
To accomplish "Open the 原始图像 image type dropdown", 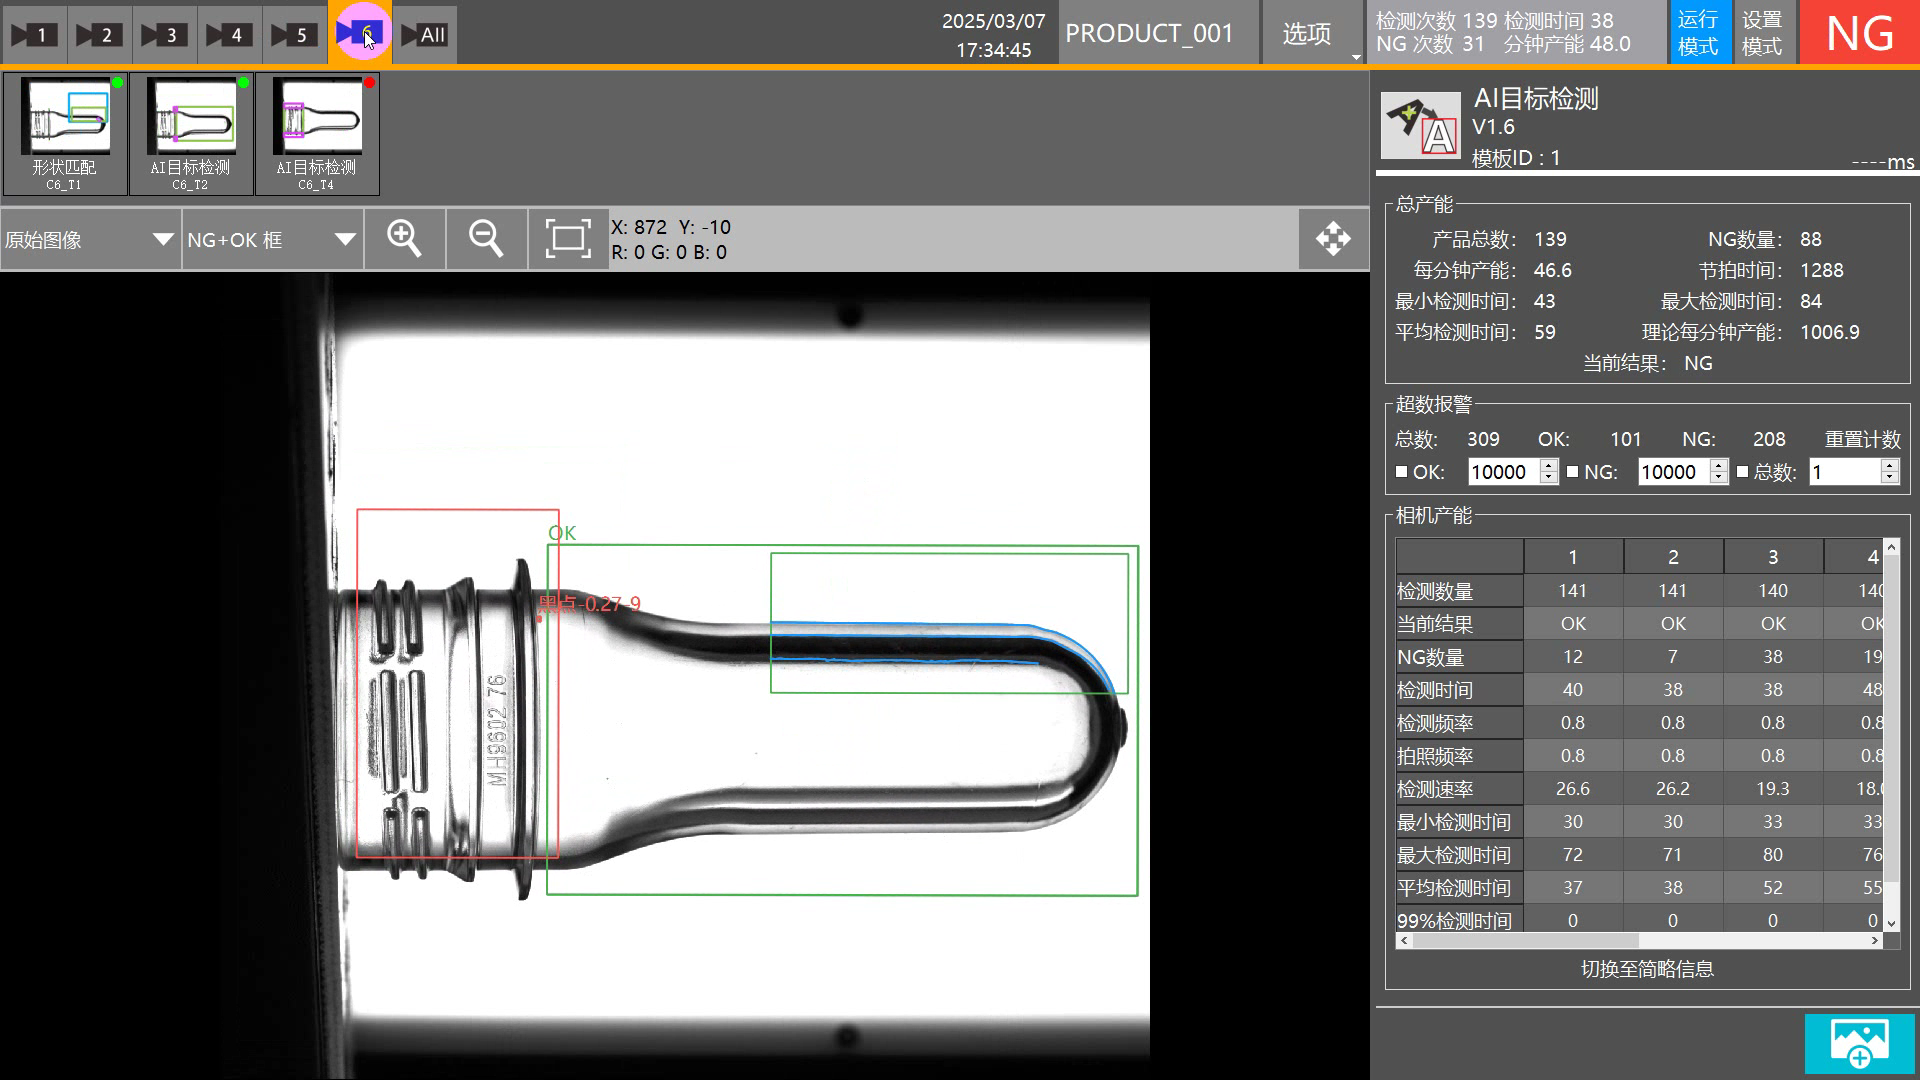I will click(x=90, y=240).
